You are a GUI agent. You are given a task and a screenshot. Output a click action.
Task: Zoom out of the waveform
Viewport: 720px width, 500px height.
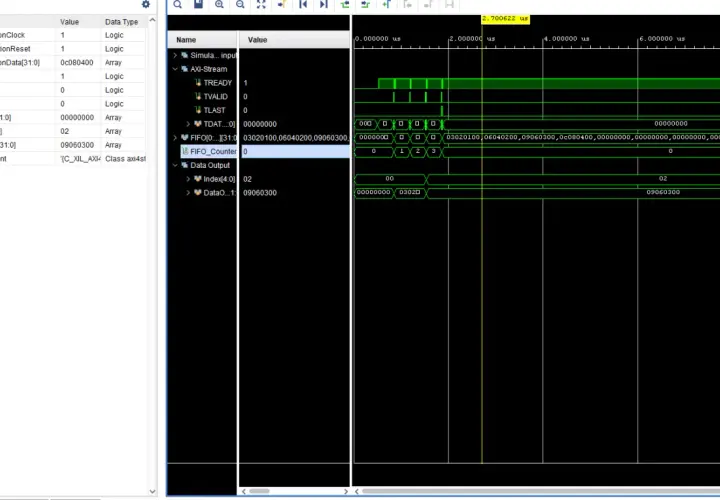coord(240,4)
